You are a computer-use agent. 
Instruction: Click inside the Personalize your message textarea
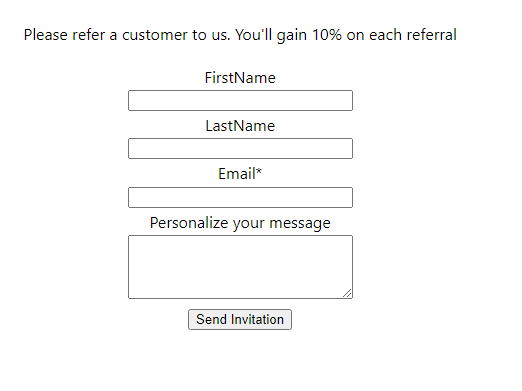click(240, 267)
